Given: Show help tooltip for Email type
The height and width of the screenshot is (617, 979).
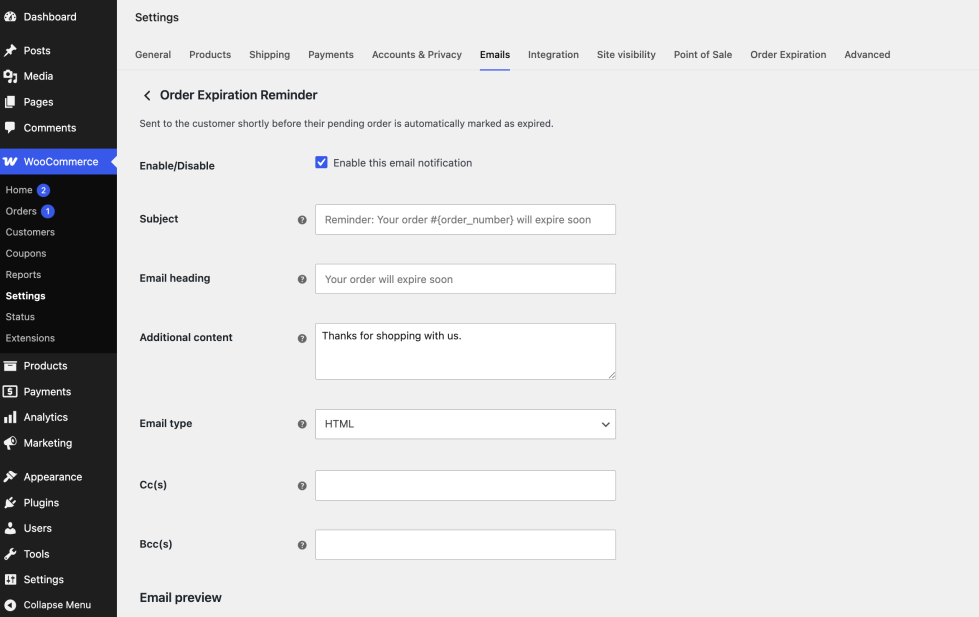Looking at the screenshot, I should tap(302, 424).
